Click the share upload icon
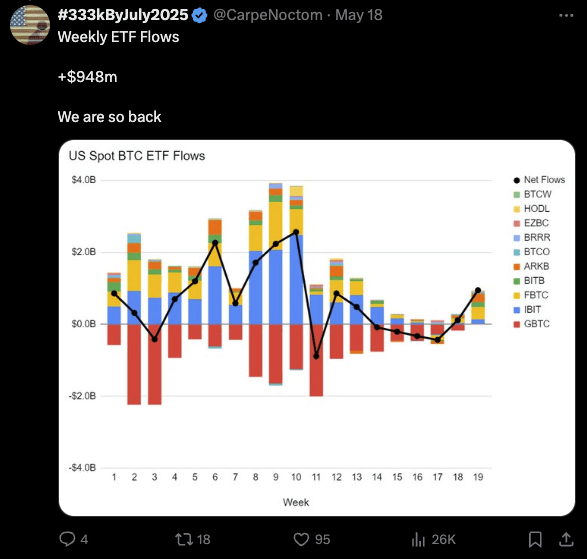This screenshot has height=559, width=587. 566,539
